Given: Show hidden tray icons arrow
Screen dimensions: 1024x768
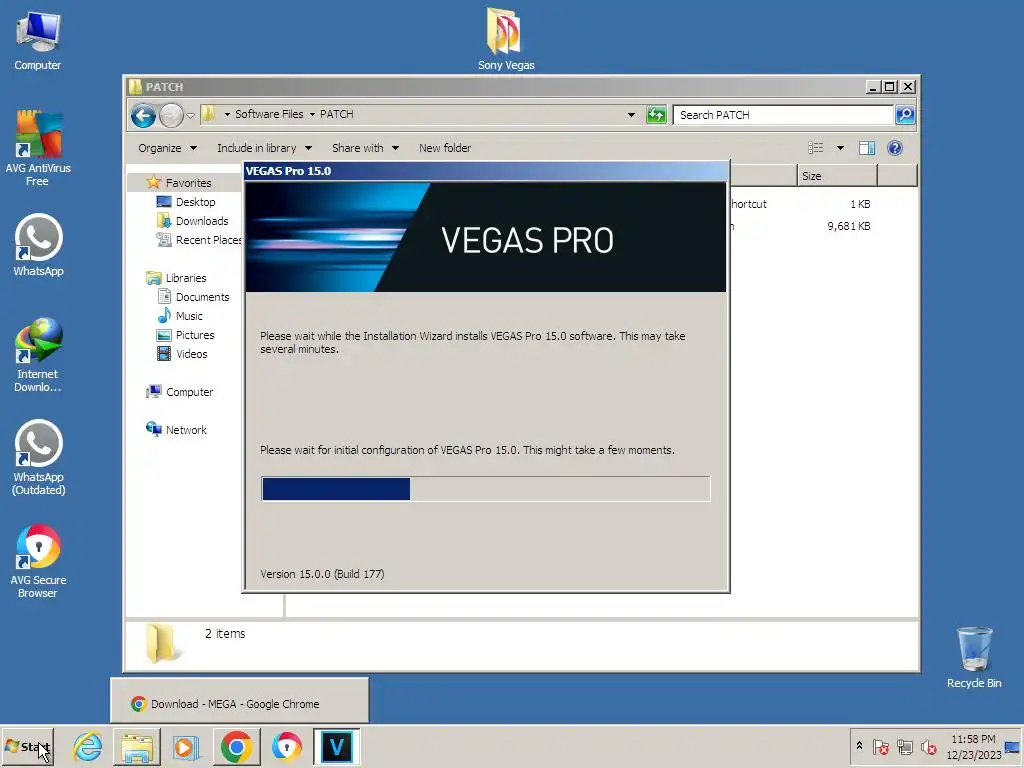Looking at the screenshot, I should pos(859,746).
